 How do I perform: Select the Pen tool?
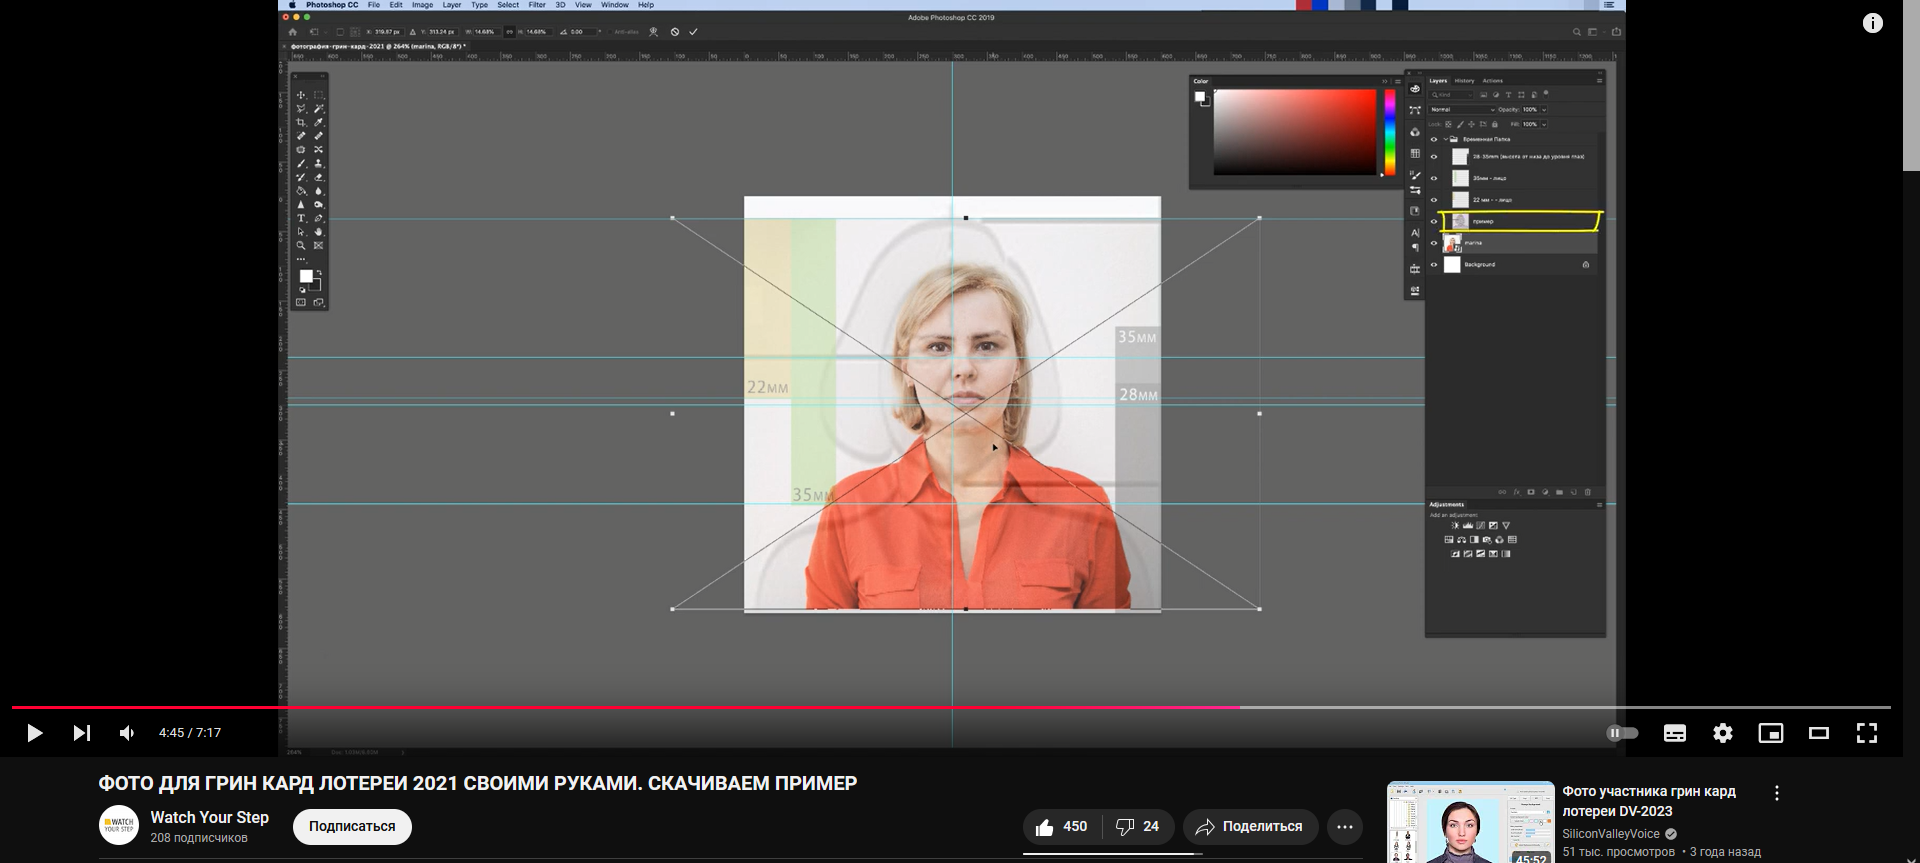[x=319, y=218]
